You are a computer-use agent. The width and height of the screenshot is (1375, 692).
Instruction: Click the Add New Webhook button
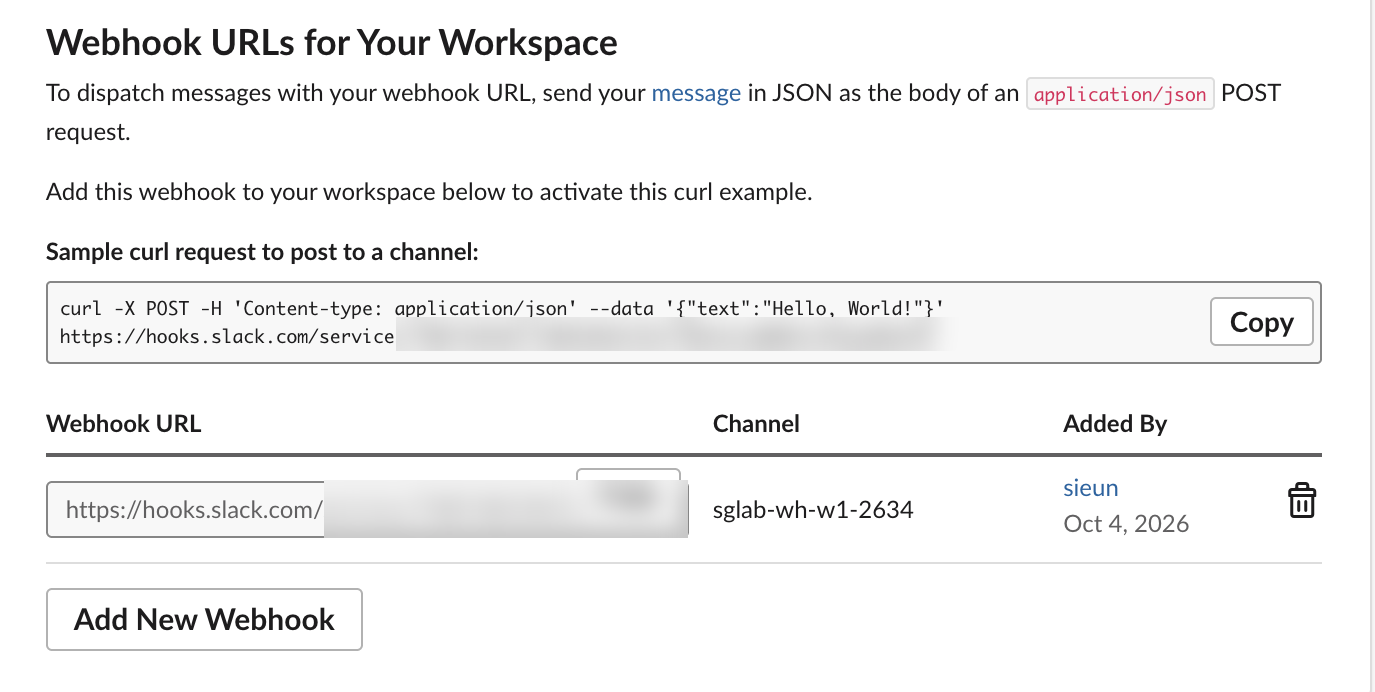(204, 619)
